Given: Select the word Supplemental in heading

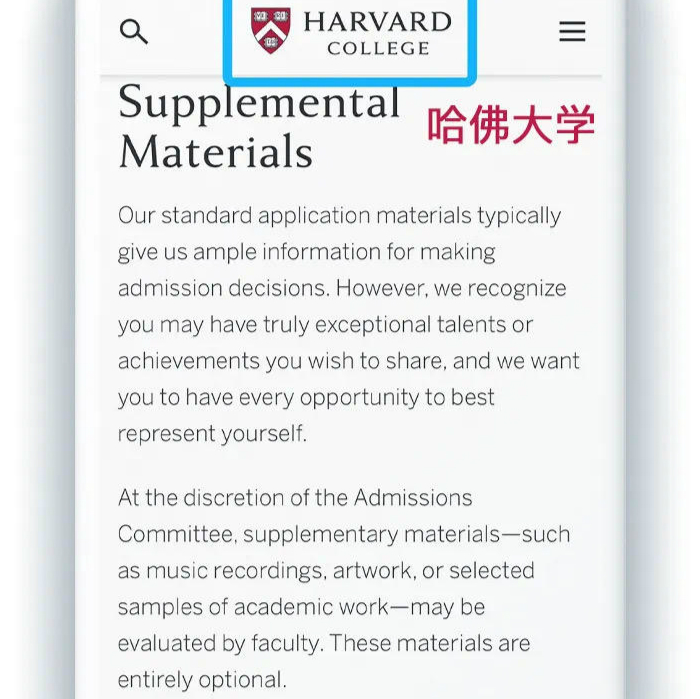Looking at the screenshot, I should click(x=259, y=104).
